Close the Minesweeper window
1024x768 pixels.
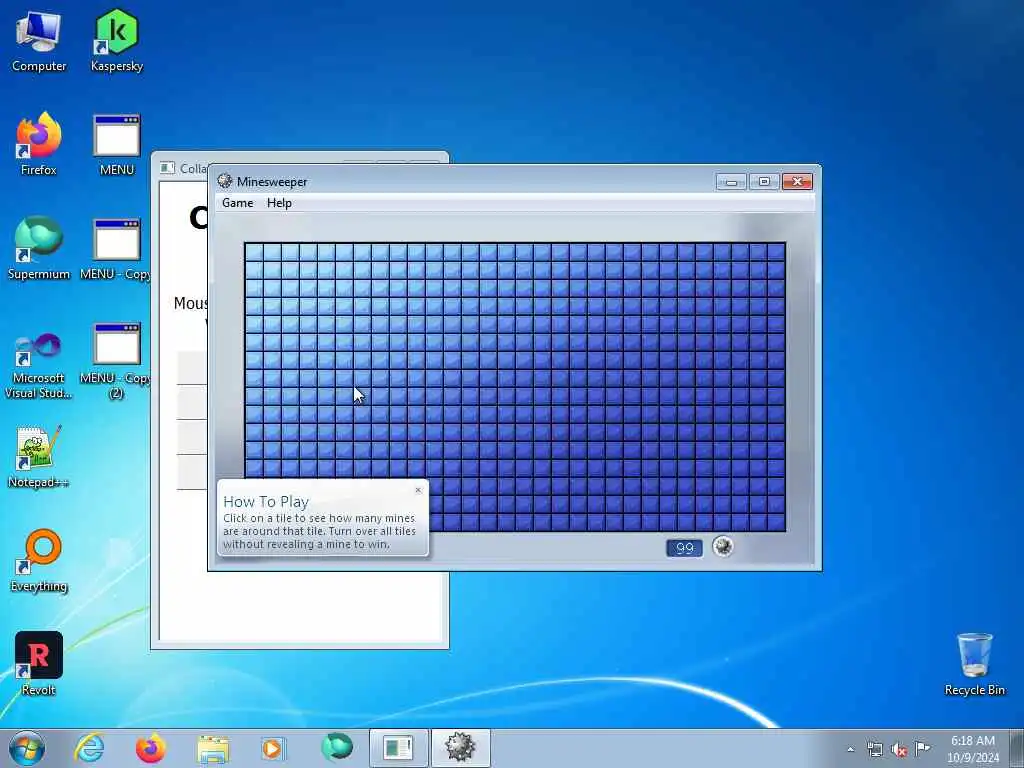pyautogui.click(x=797, y=182)
